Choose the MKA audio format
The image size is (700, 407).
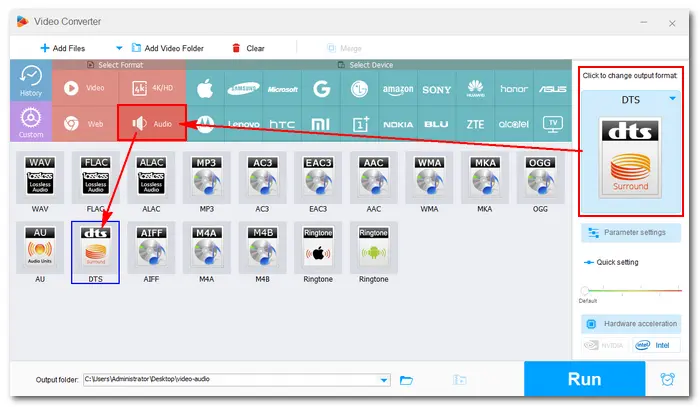pos(485,177)
